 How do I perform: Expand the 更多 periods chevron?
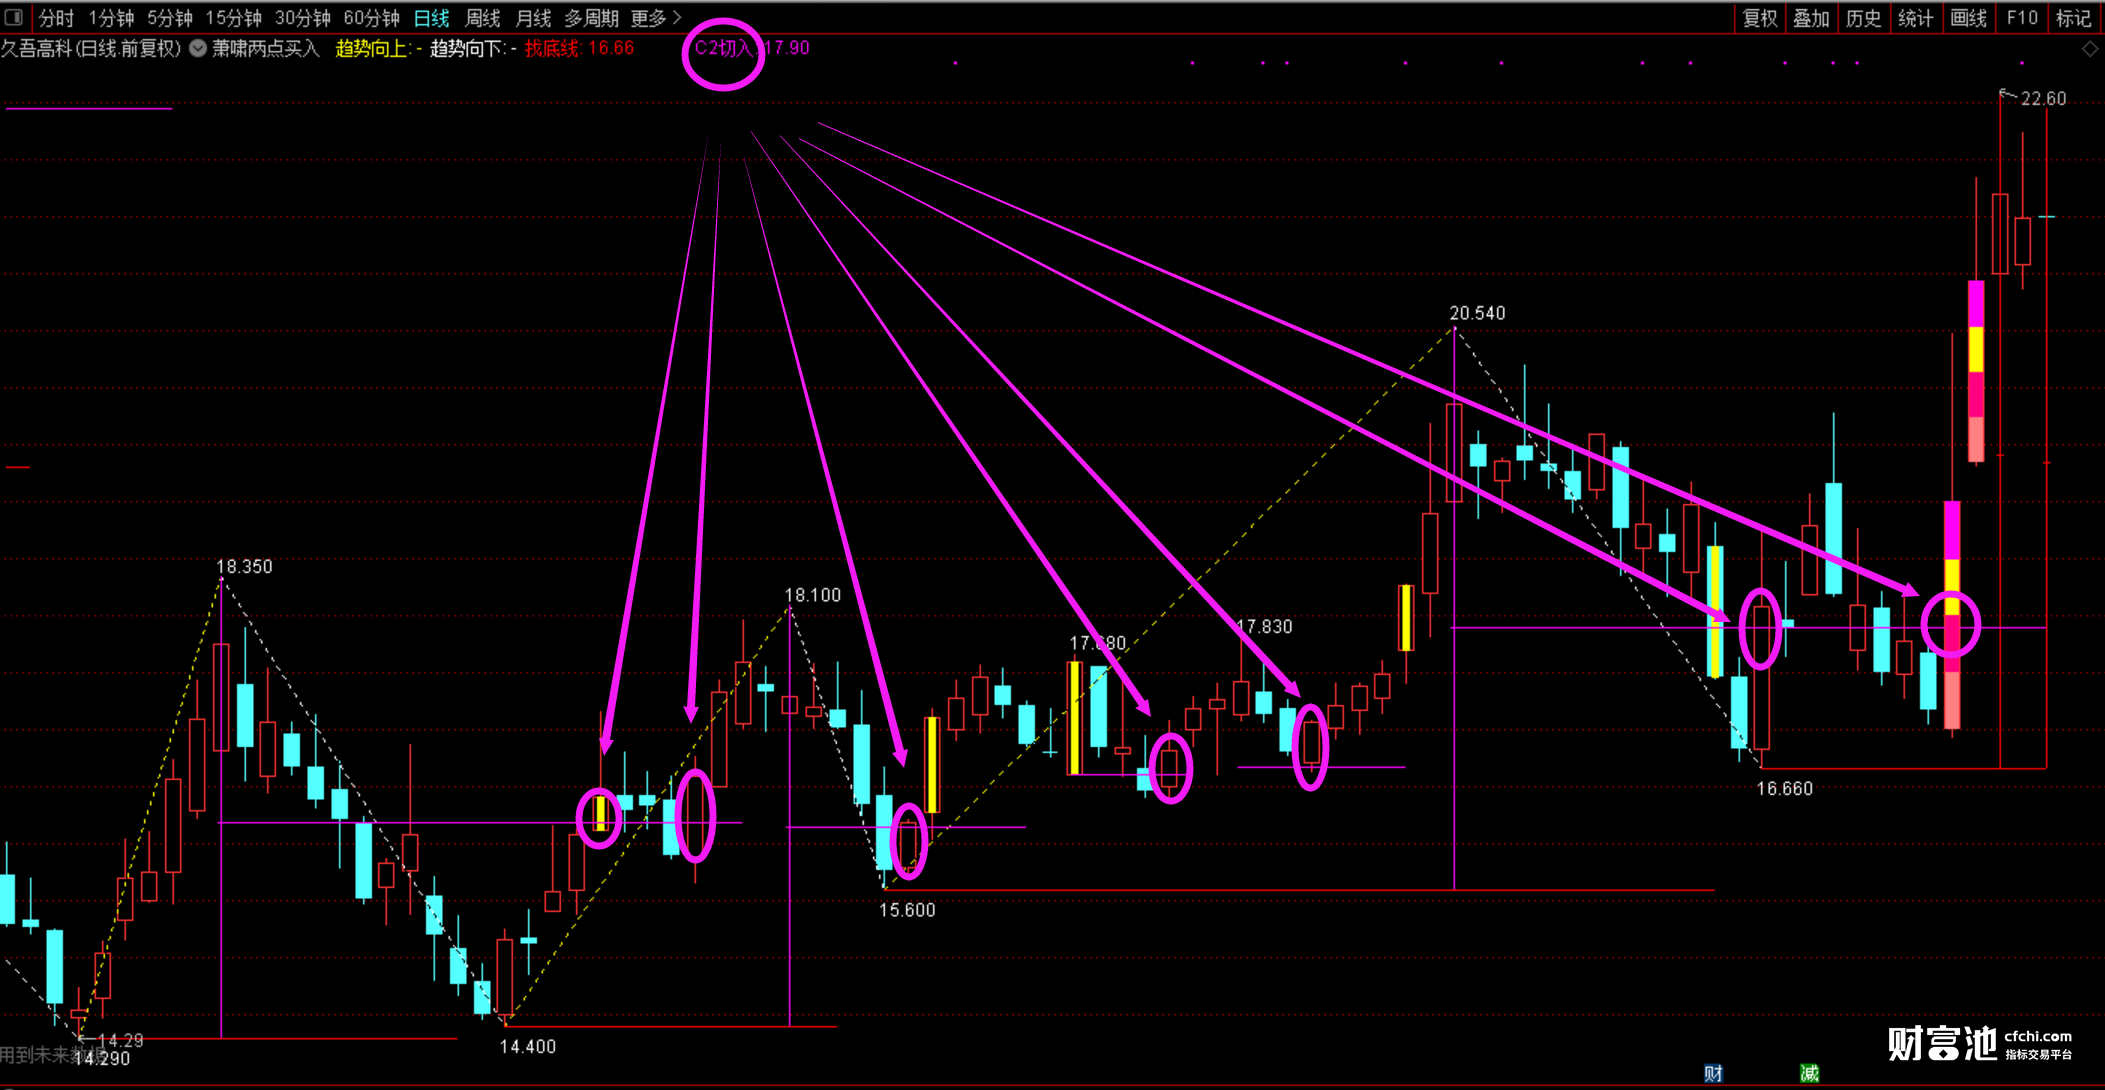click(677, 18)
